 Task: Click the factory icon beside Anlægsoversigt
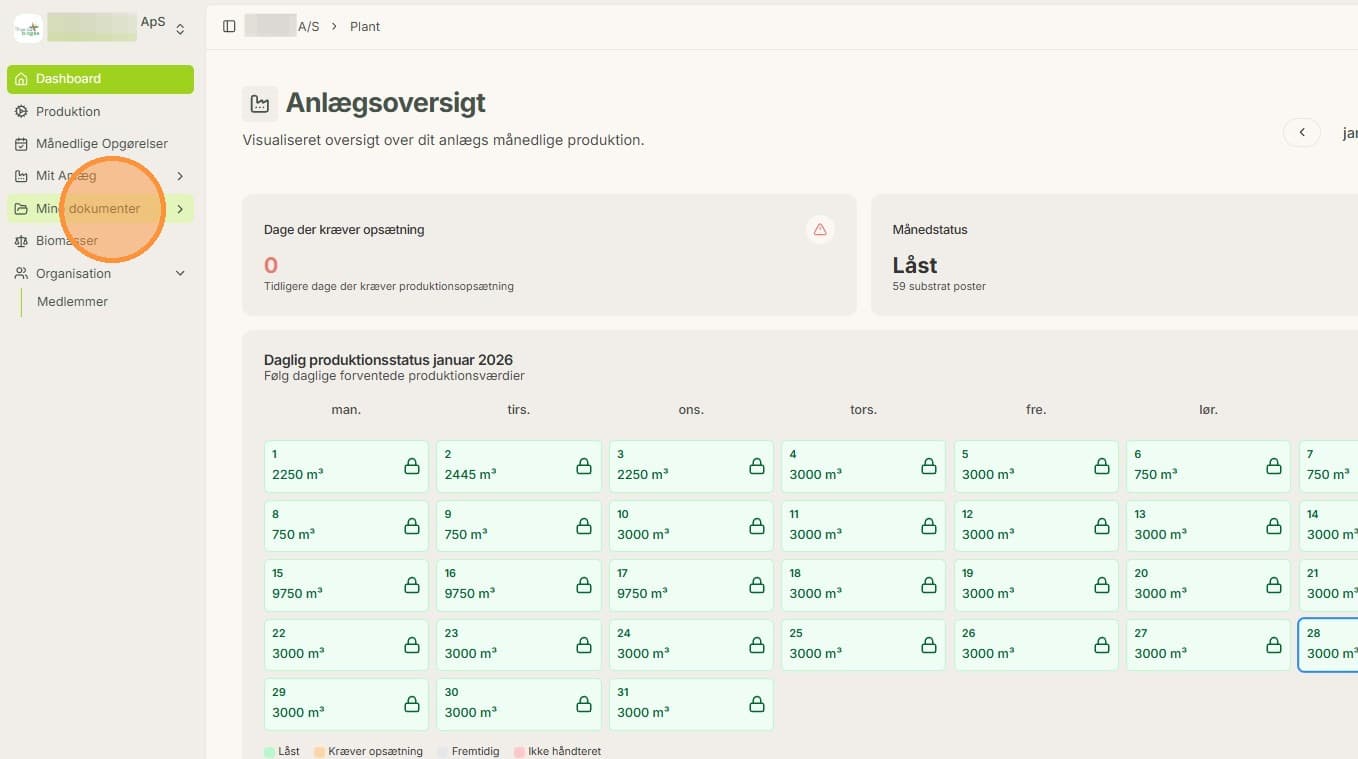tap(260, 104)
